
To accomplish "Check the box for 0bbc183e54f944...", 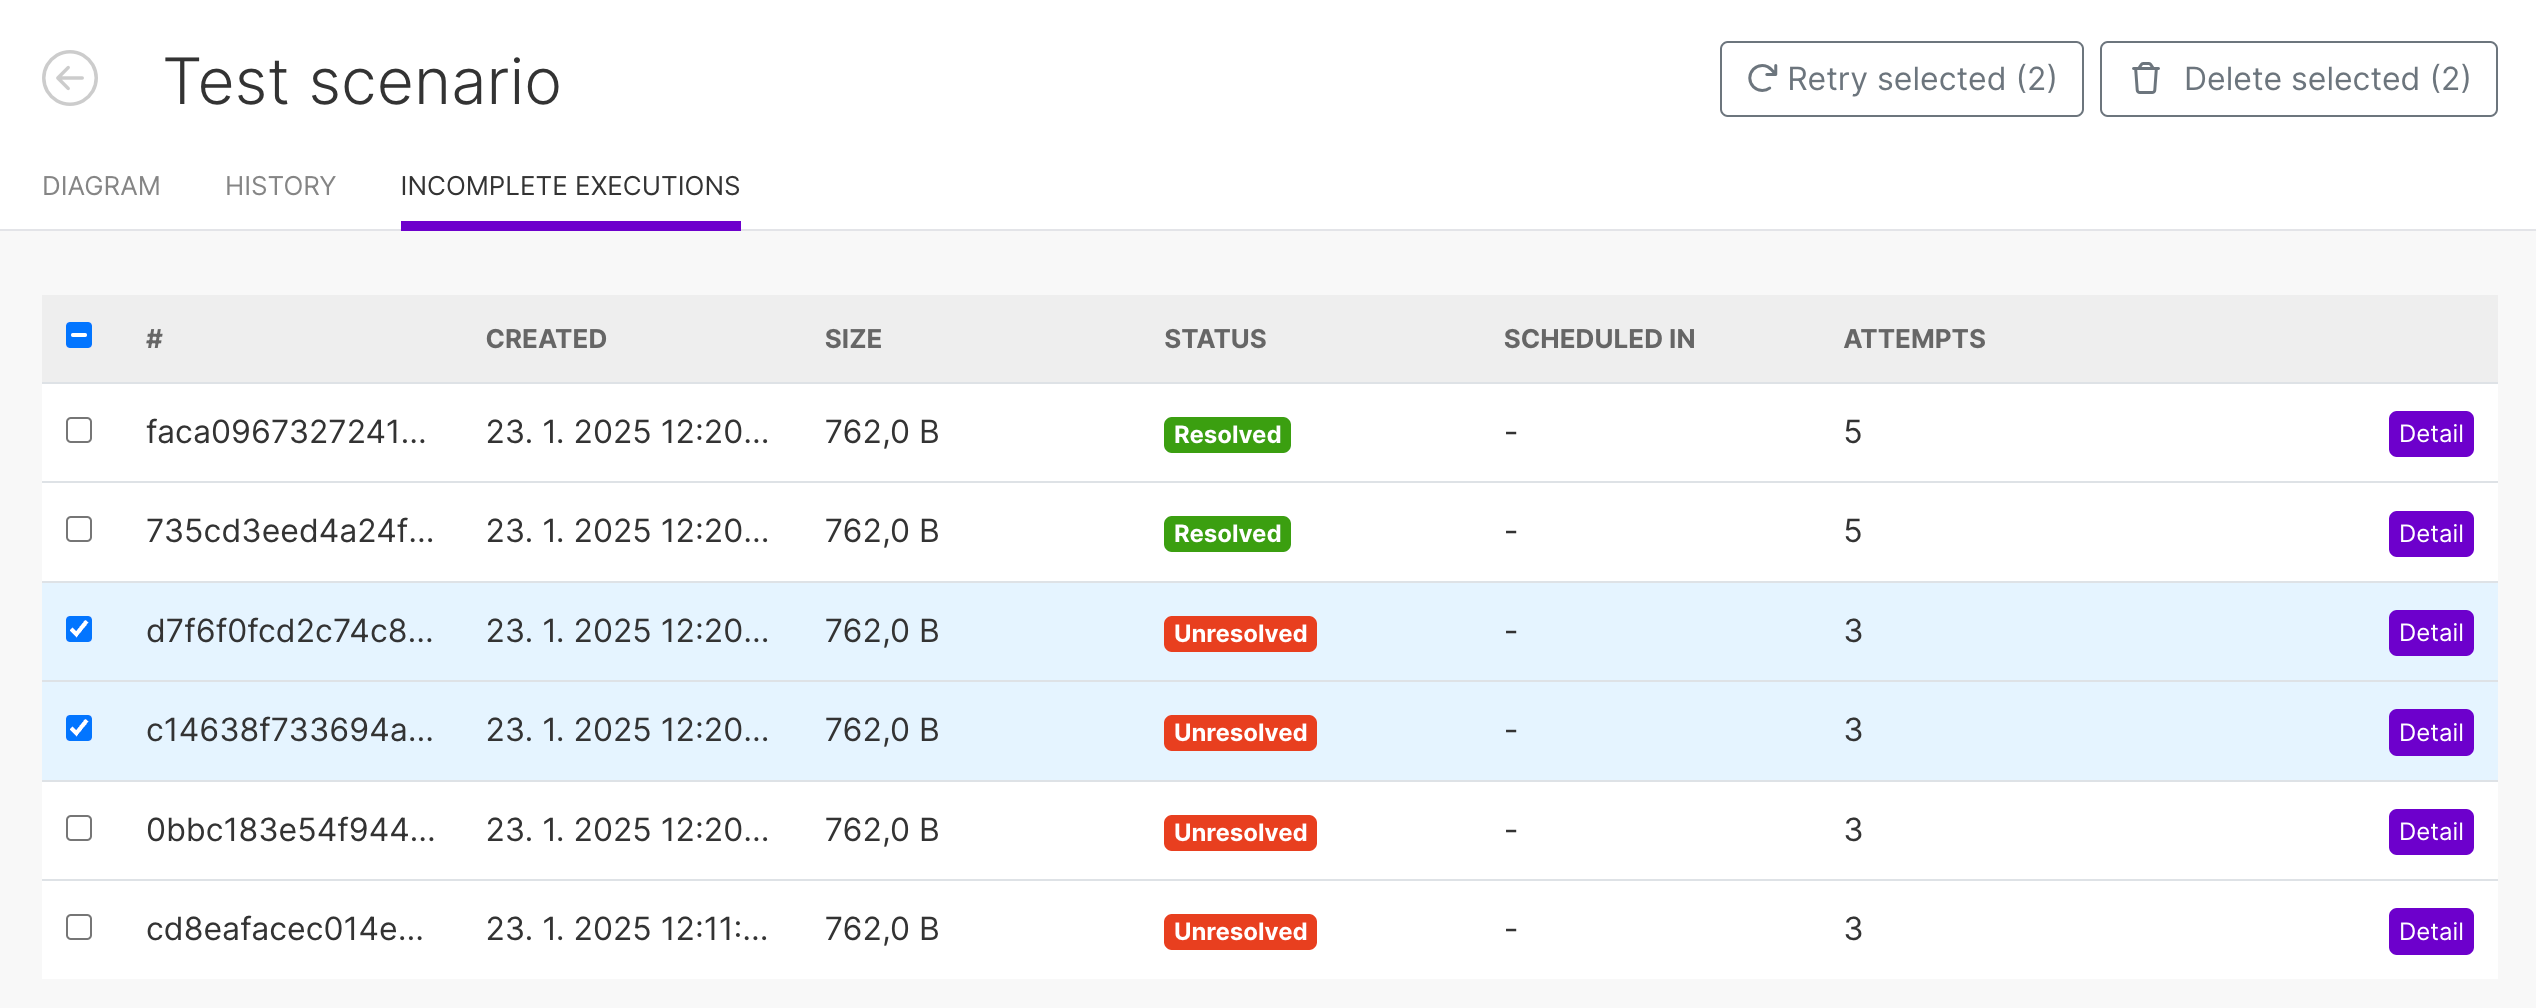I will [x=79, y=828].
